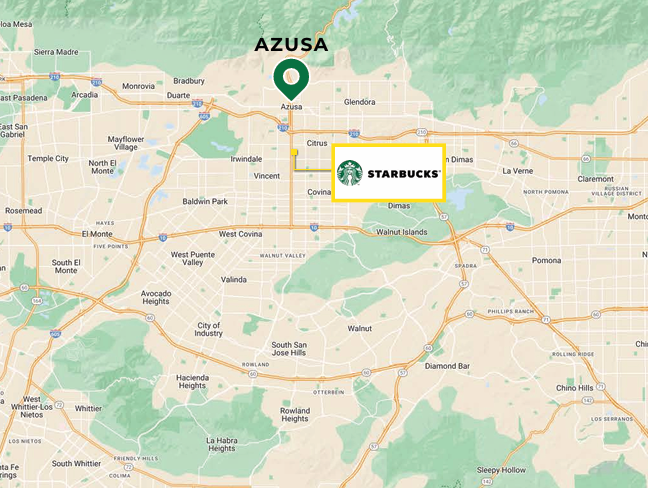This screenshot has width=648, height=488.
Task: Select the Baldwin Park label
Action: click(x=205, y=201)
